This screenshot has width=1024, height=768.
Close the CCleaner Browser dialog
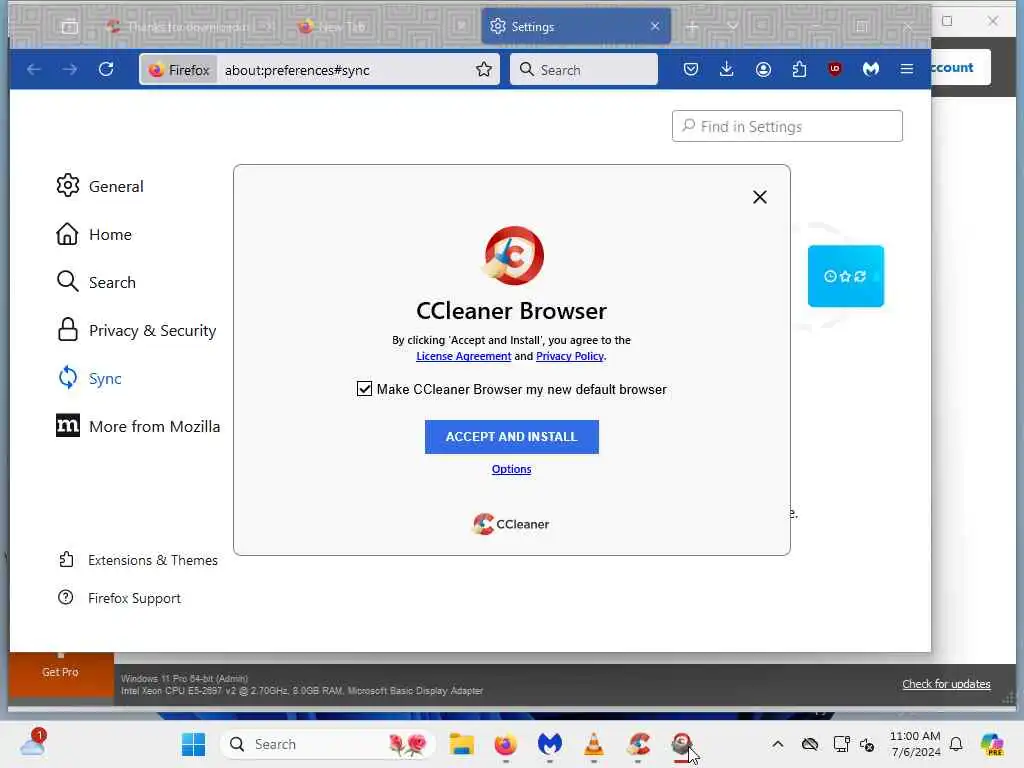tap(760, 197)
